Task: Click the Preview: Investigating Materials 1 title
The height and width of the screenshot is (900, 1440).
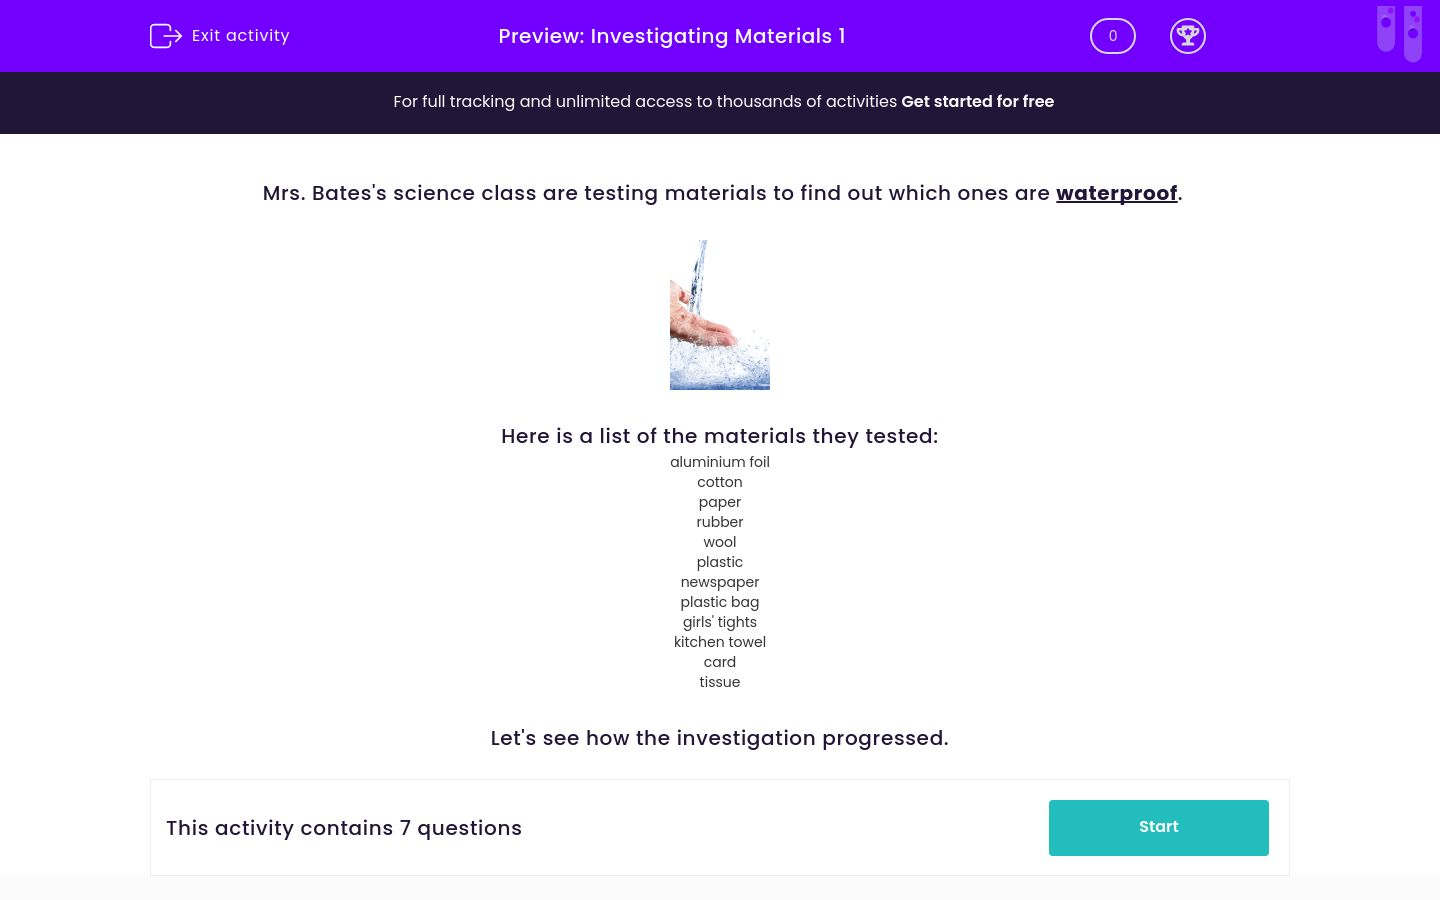Action: tap(671, 36)
